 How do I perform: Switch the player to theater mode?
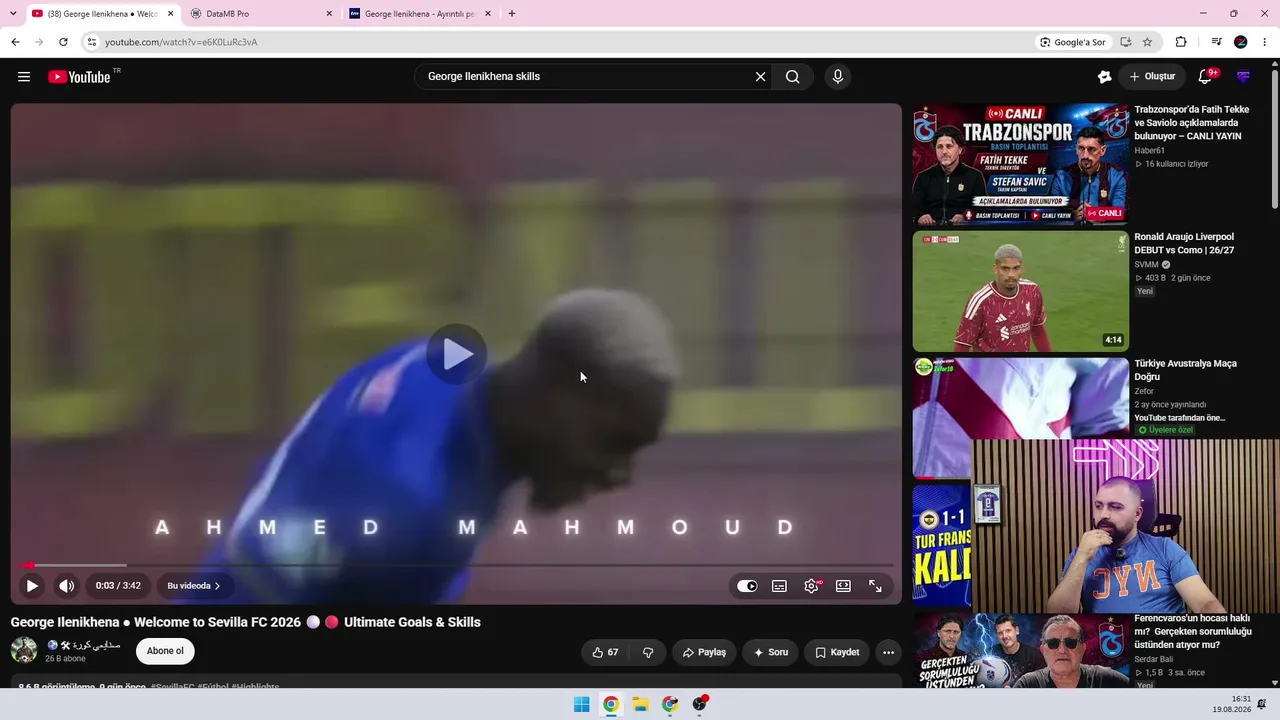point(843,586)
